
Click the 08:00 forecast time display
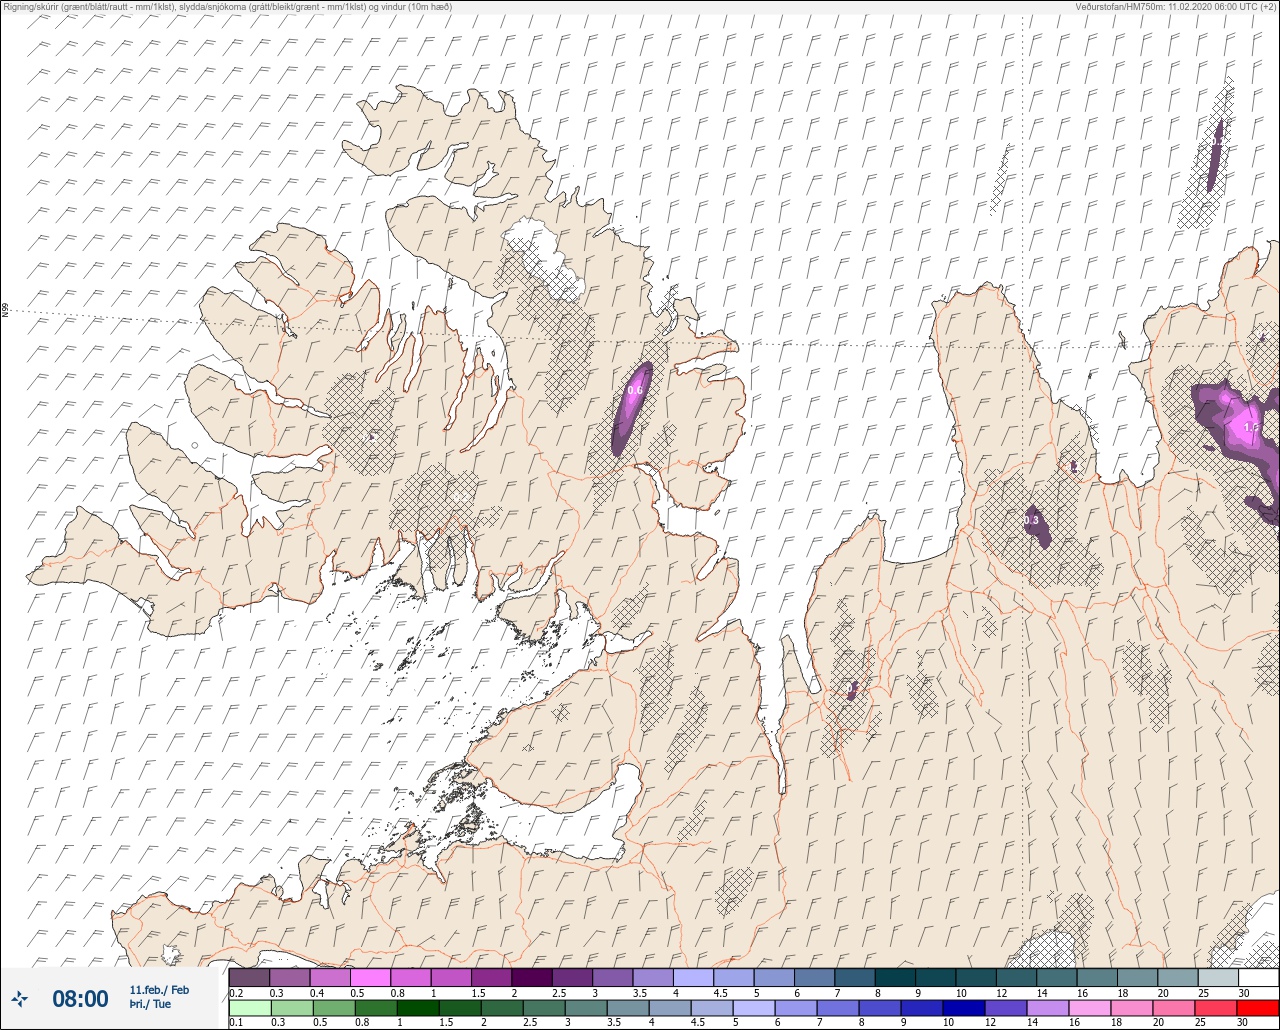click(x=80, y=998)
